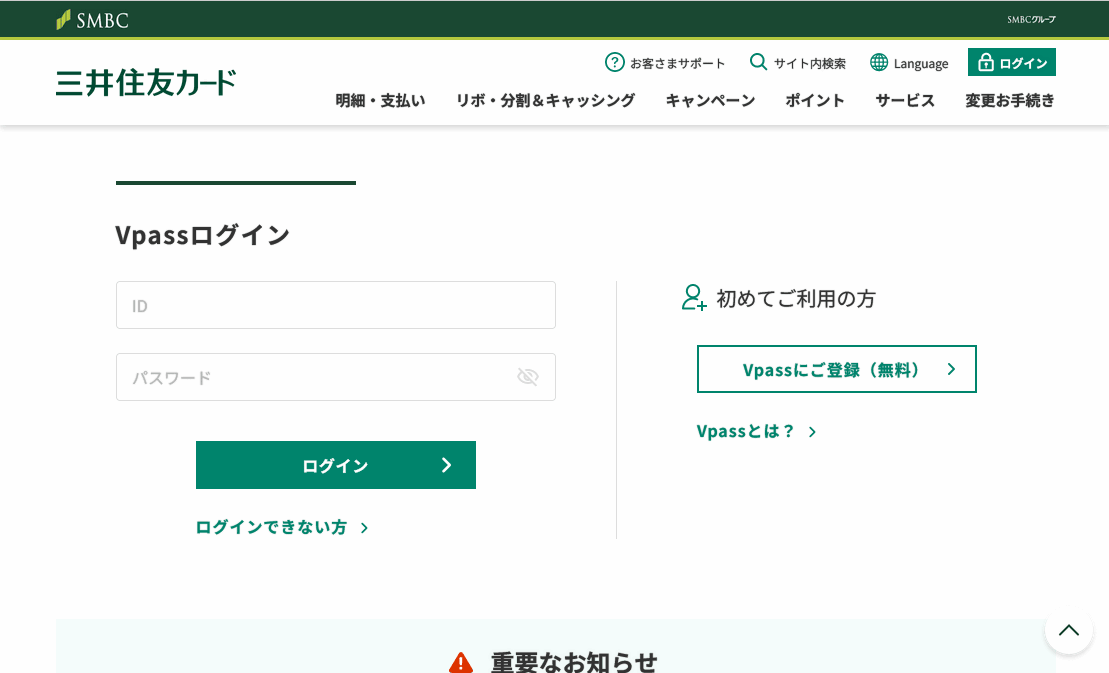Click chevron beside ログインできない方
This screenshot has height=673, width=1109.
[x=364, y=528]
